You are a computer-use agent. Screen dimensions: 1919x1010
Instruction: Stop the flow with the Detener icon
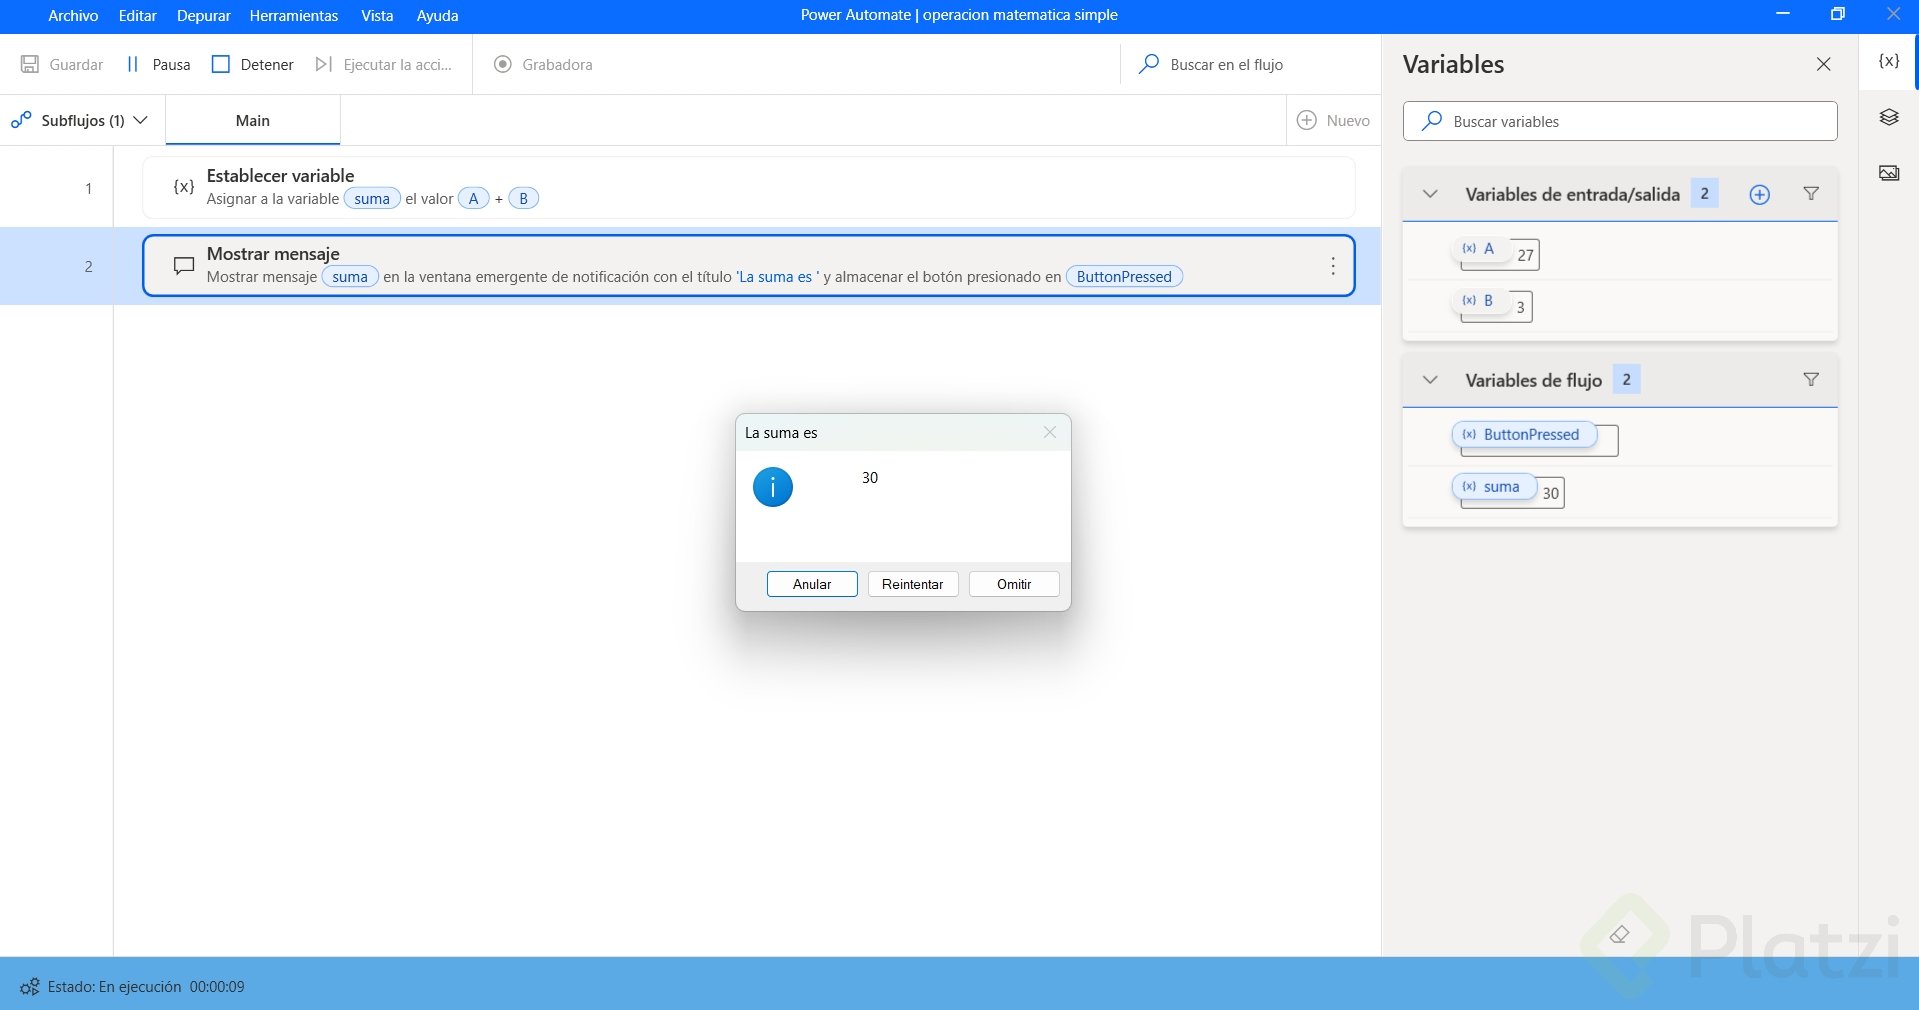coord(221,64)
